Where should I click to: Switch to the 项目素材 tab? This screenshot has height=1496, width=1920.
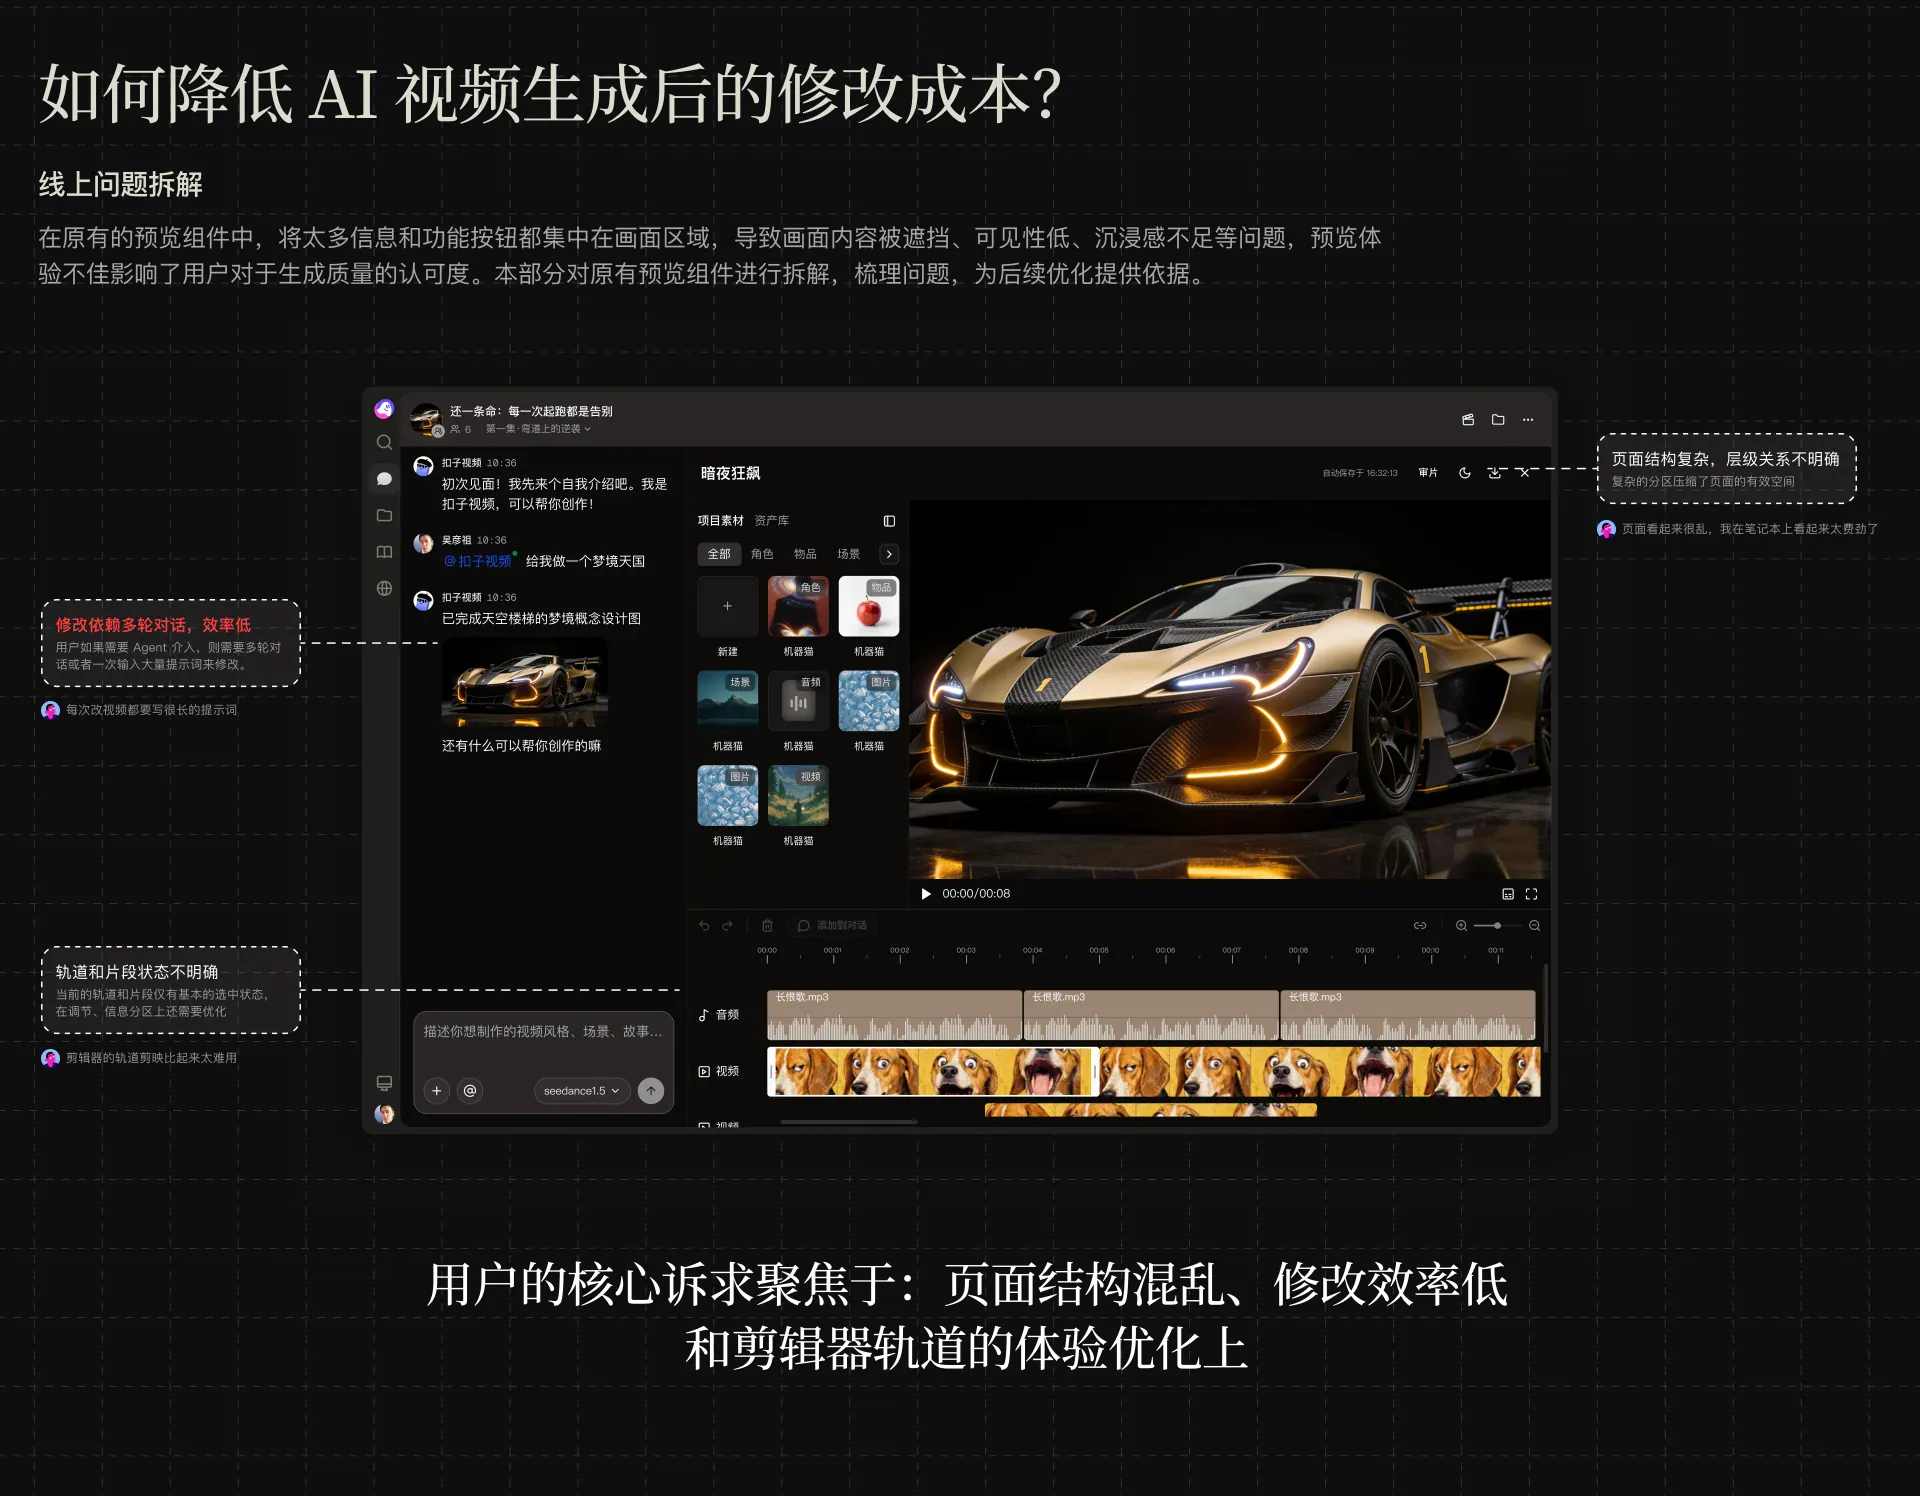click(x=720, y=521)
